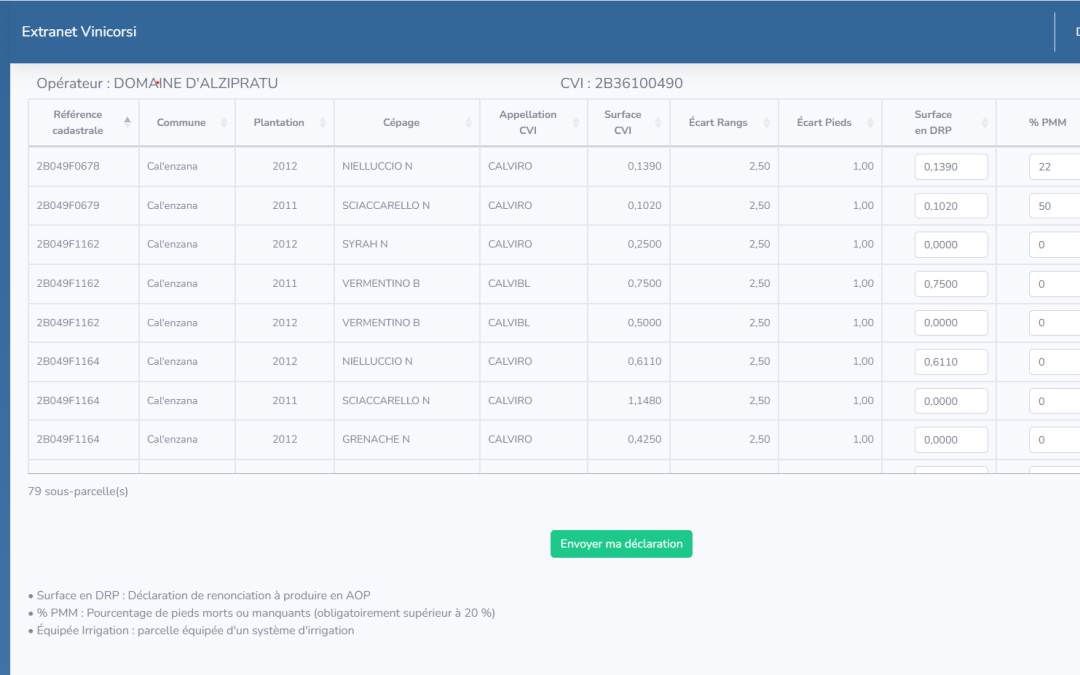This screenshot has height=675, width=1080.
Task: Sort by Appellation CVI sort arrows
Action: (x=576, y=123)
